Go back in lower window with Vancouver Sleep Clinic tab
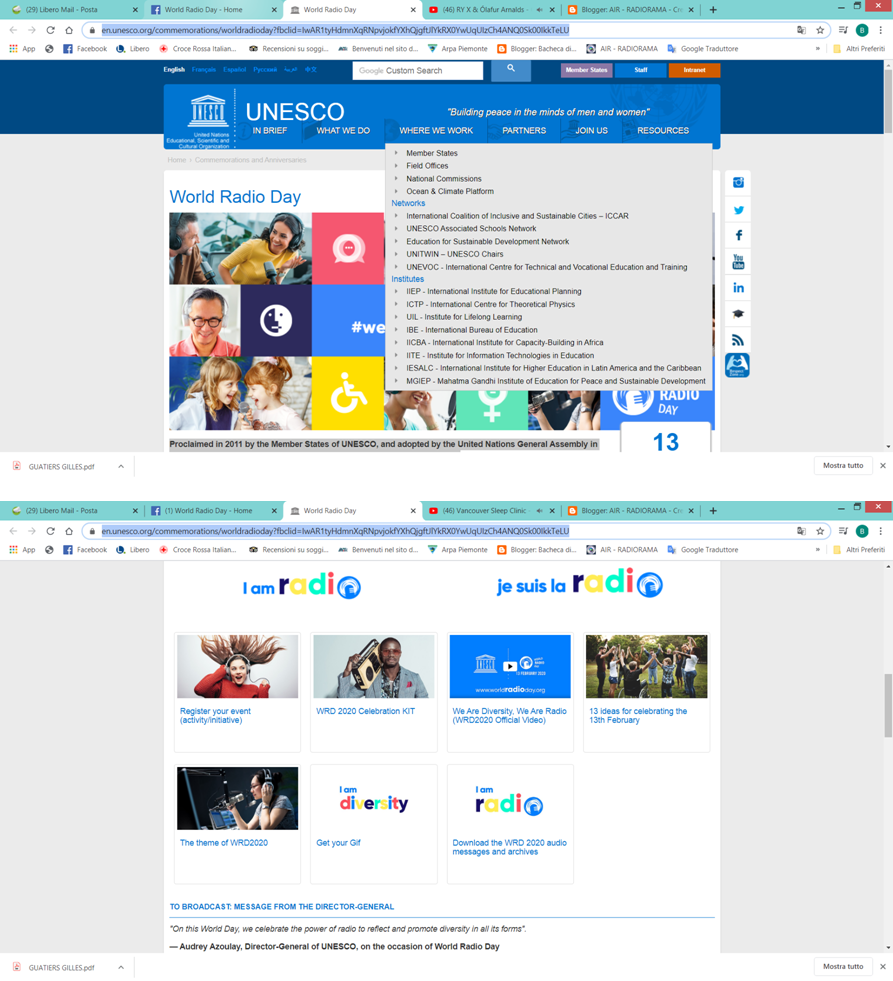The image size is (893, 981). [13, 531]
